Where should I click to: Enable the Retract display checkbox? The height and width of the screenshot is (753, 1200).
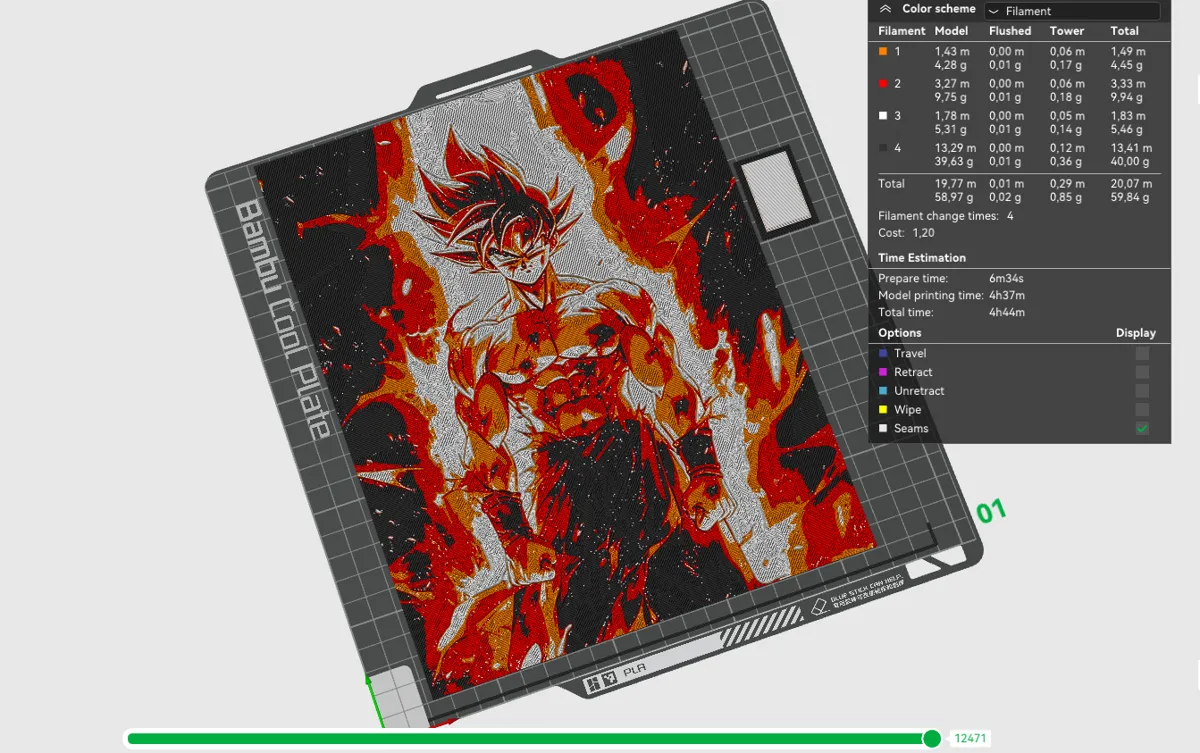point(1142,372)
